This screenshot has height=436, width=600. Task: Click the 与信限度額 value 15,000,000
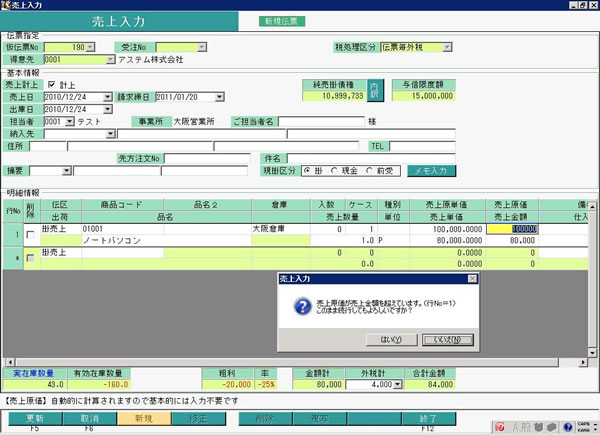(x=424, y=96)
